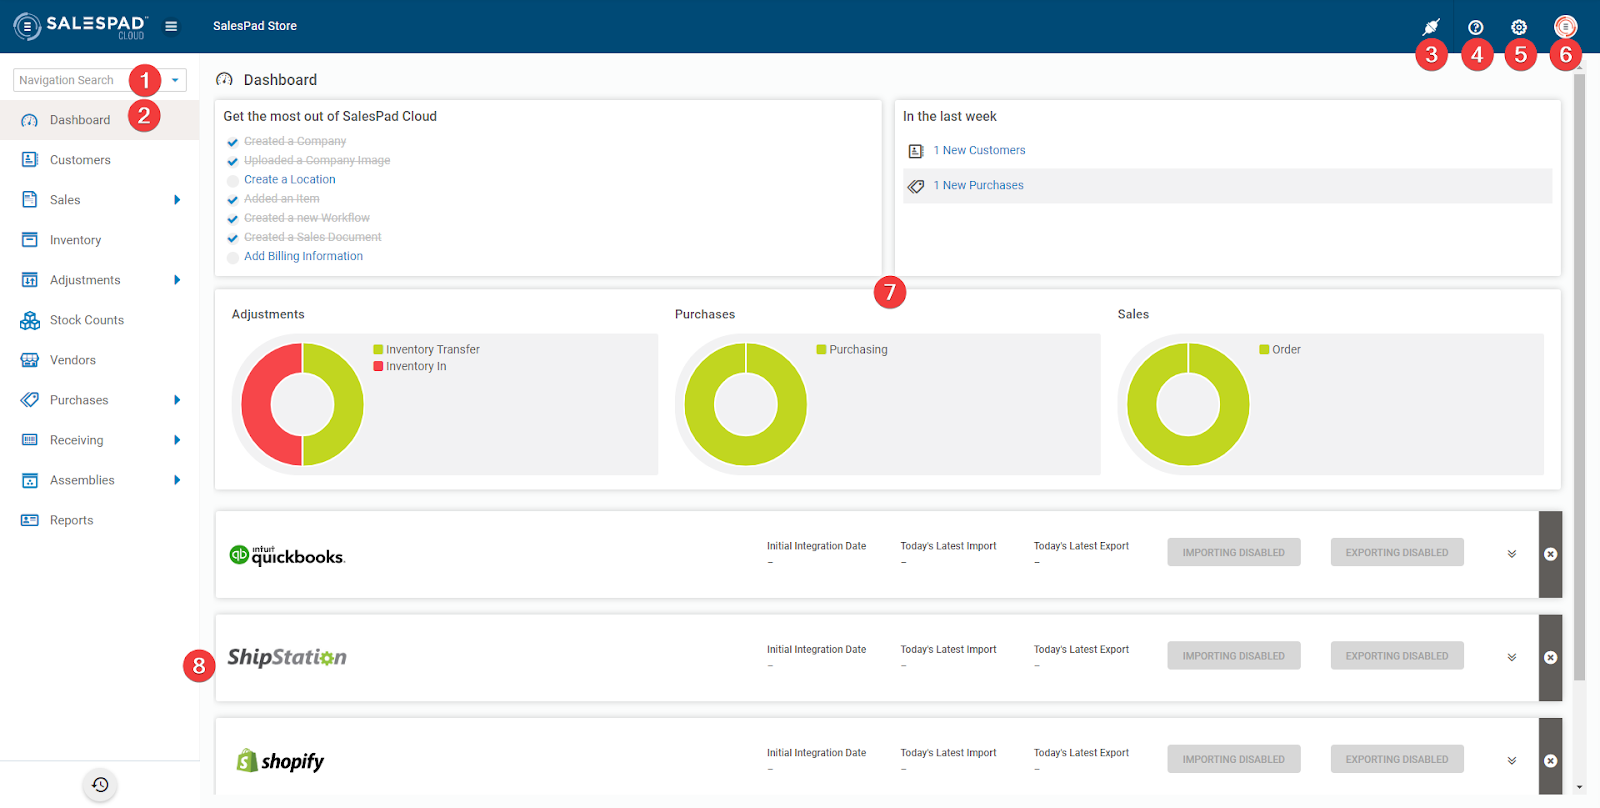1600x808 pixels.
Task: Expand the QuickBooks integration details chevron
Action: click(1512, 554)
